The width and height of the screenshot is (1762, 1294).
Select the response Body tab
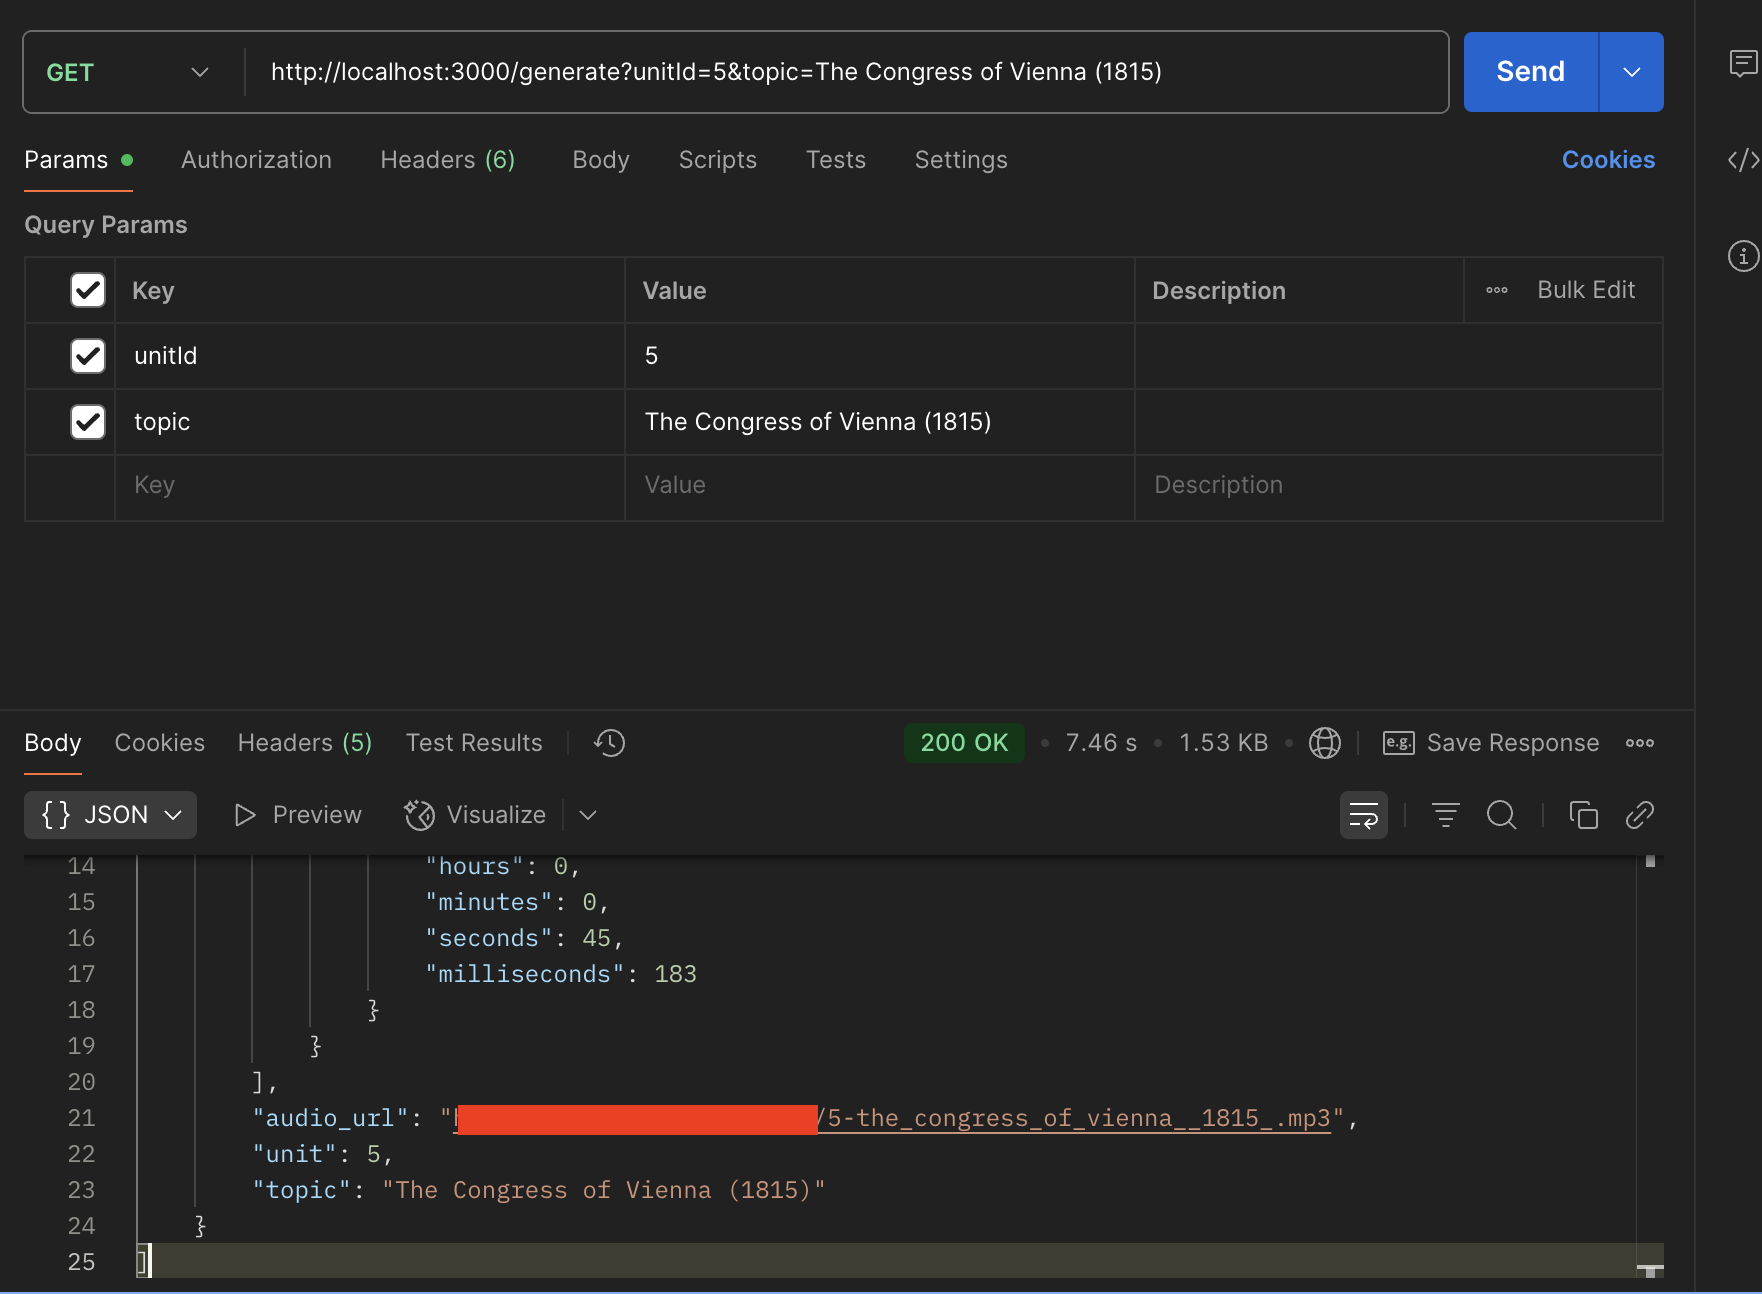coord(53,743)
